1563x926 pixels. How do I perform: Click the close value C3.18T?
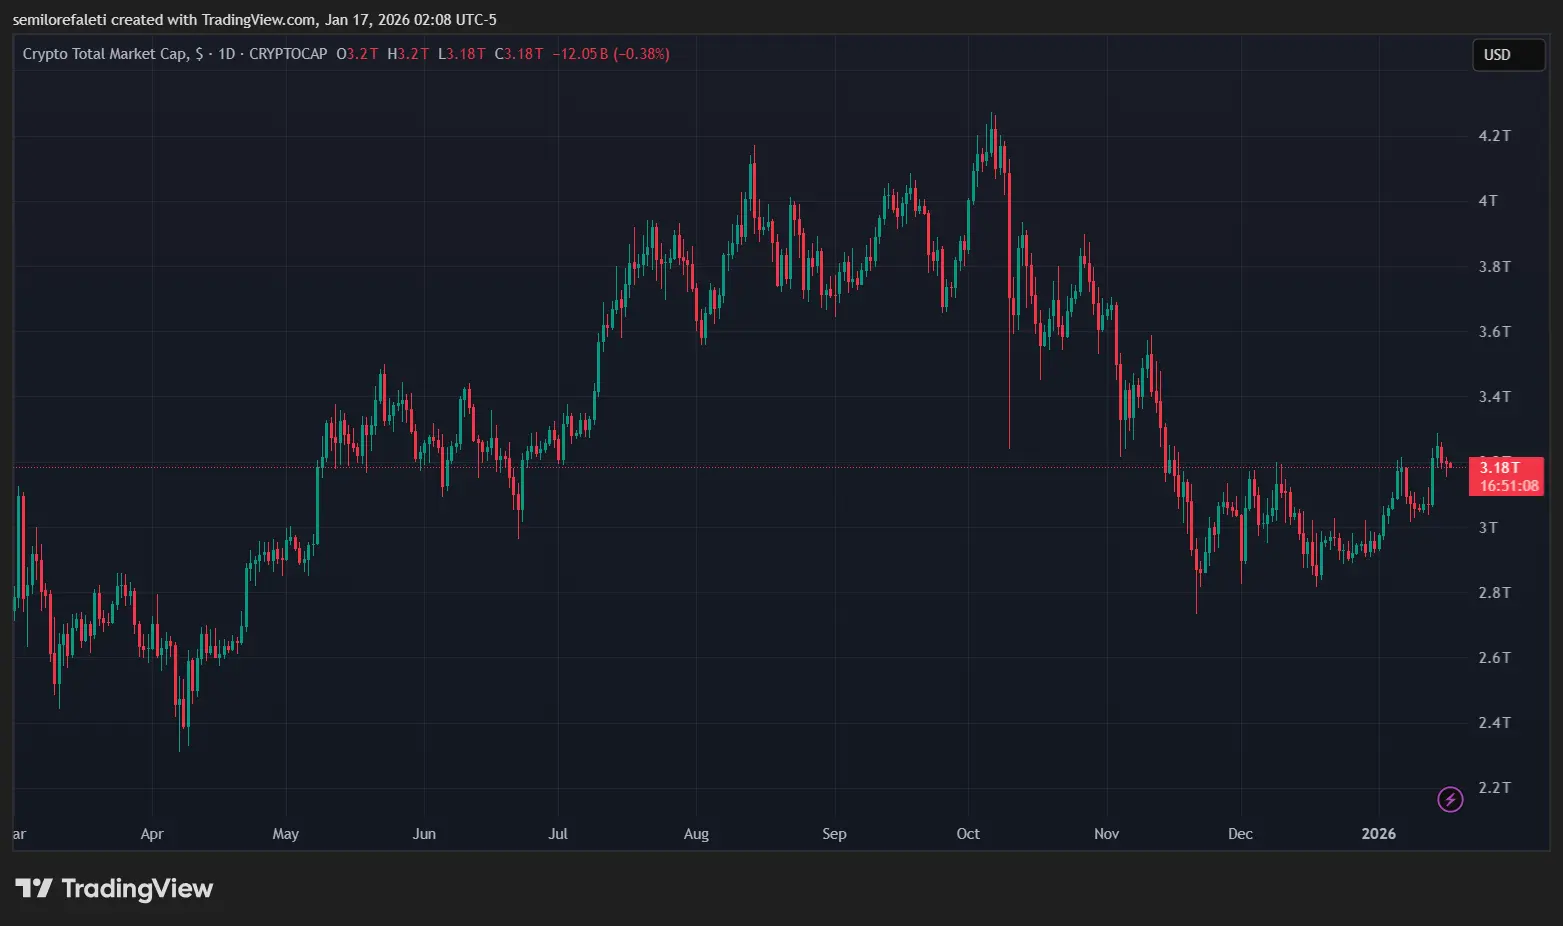tap(519, 54)
